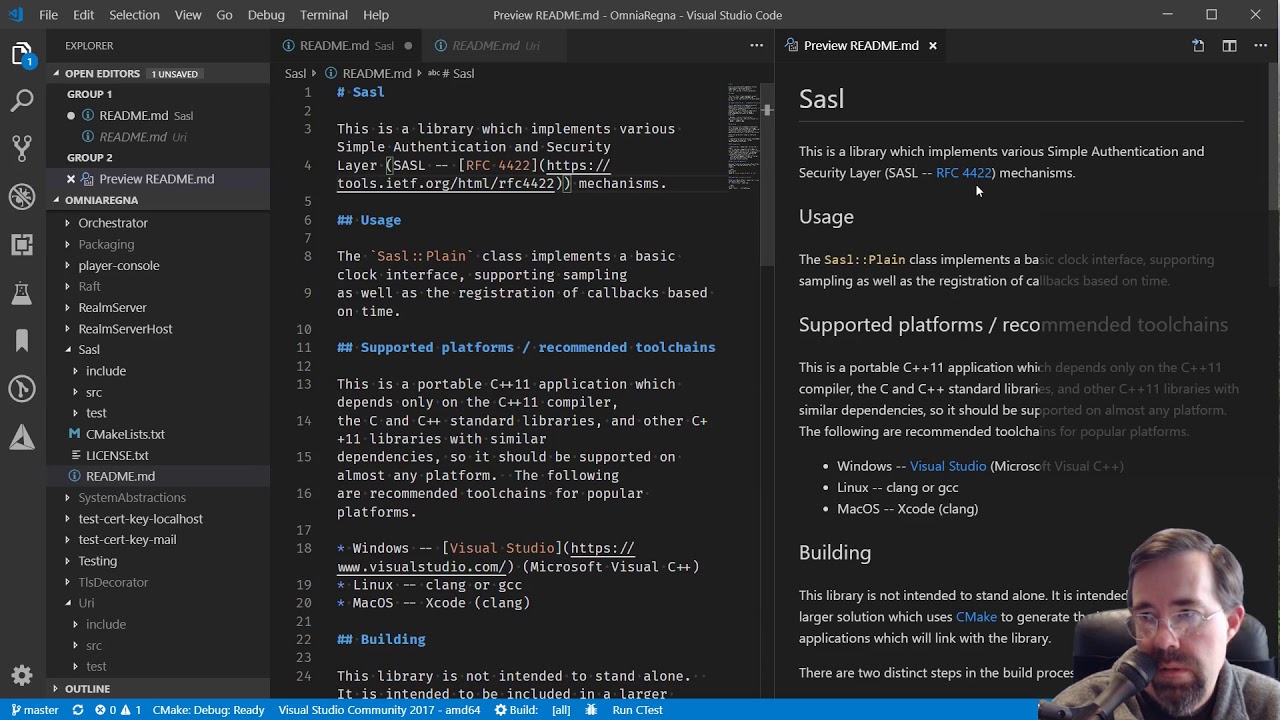Image resolution: width=1280 pixels, height=720 pixels.
Task: Show errors and warnings count in status bar
Action: [118, 710]
